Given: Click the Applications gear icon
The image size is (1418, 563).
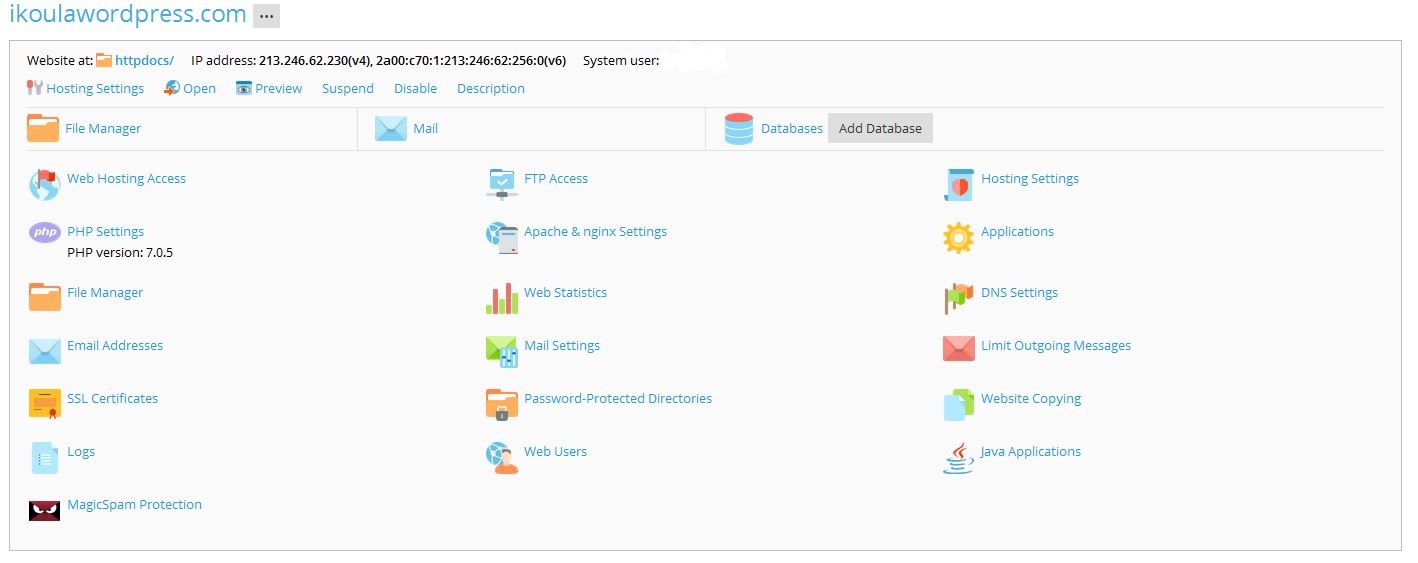Looking at the screenshot, I should [x=958, y=237].
